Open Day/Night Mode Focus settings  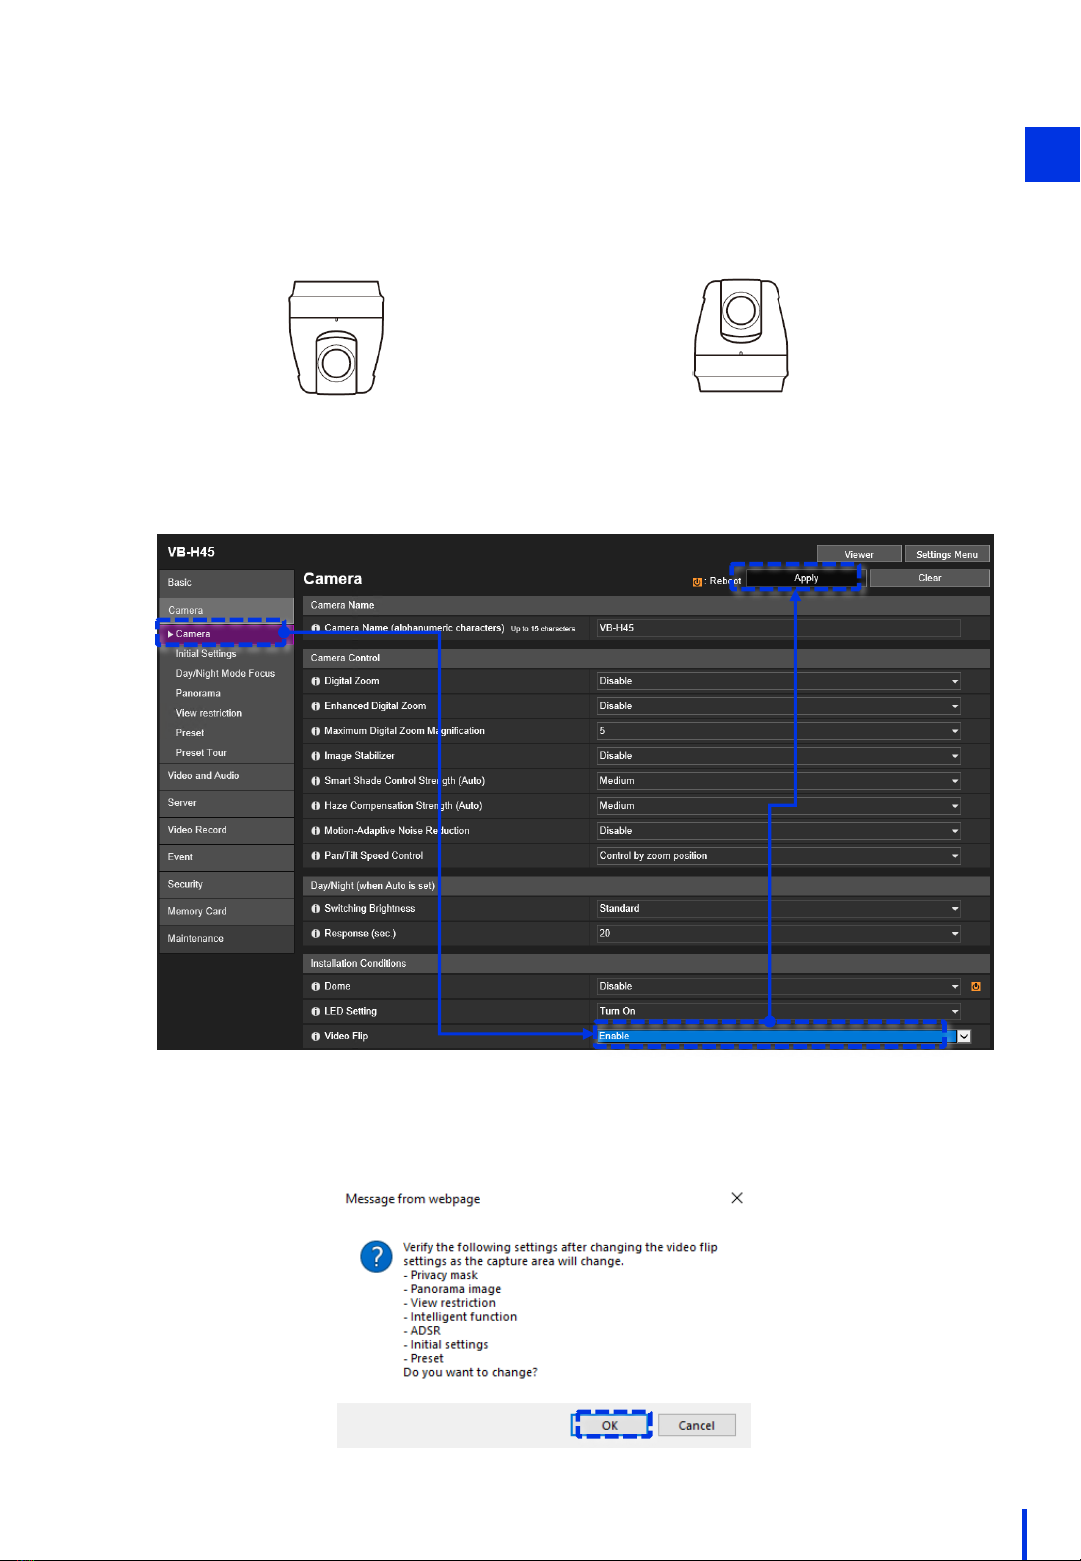[x=225, y=674]
